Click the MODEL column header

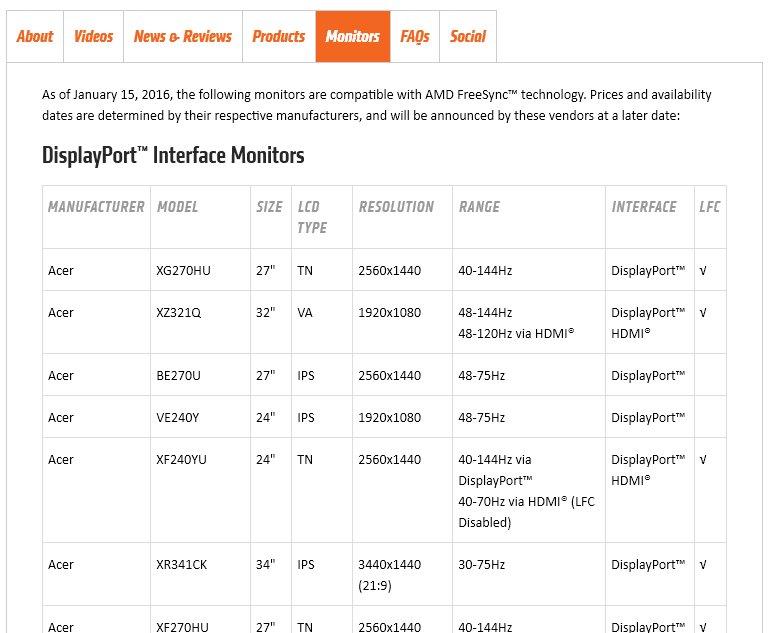(177, 207)
